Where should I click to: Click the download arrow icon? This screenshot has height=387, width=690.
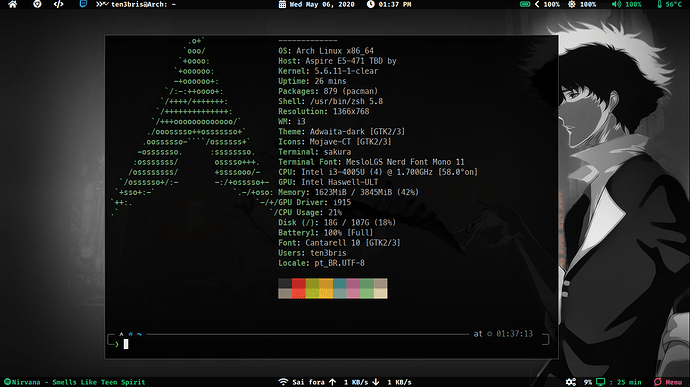[x=376, y=382]
